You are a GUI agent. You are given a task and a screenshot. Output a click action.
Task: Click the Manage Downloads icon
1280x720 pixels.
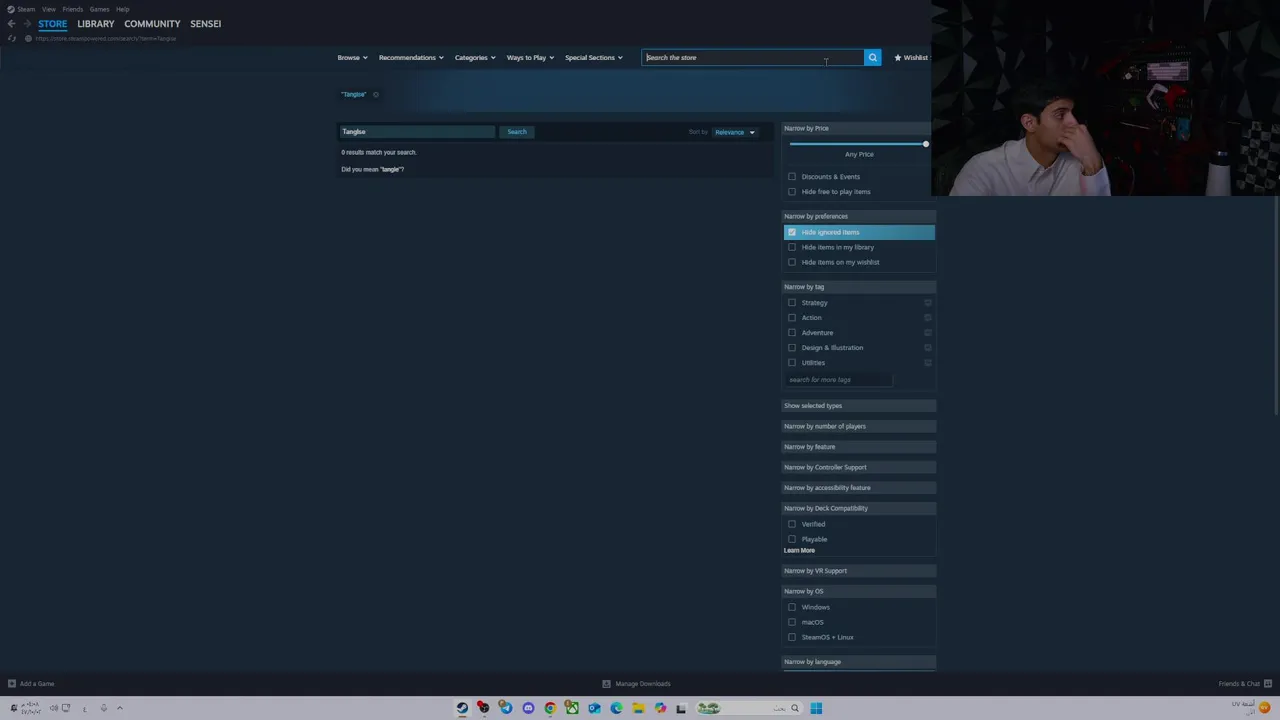click(x=606, y=684)
